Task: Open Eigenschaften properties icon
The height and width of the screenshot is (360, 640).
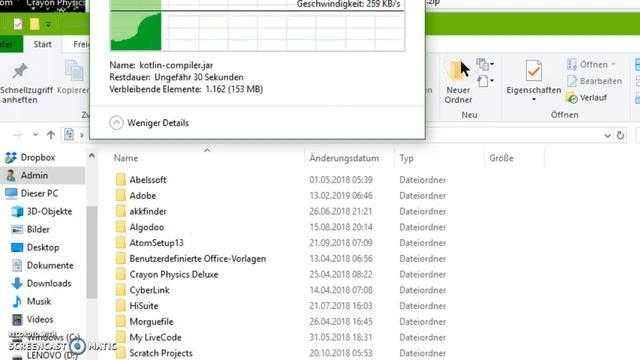Action: (x=533, y=71)
